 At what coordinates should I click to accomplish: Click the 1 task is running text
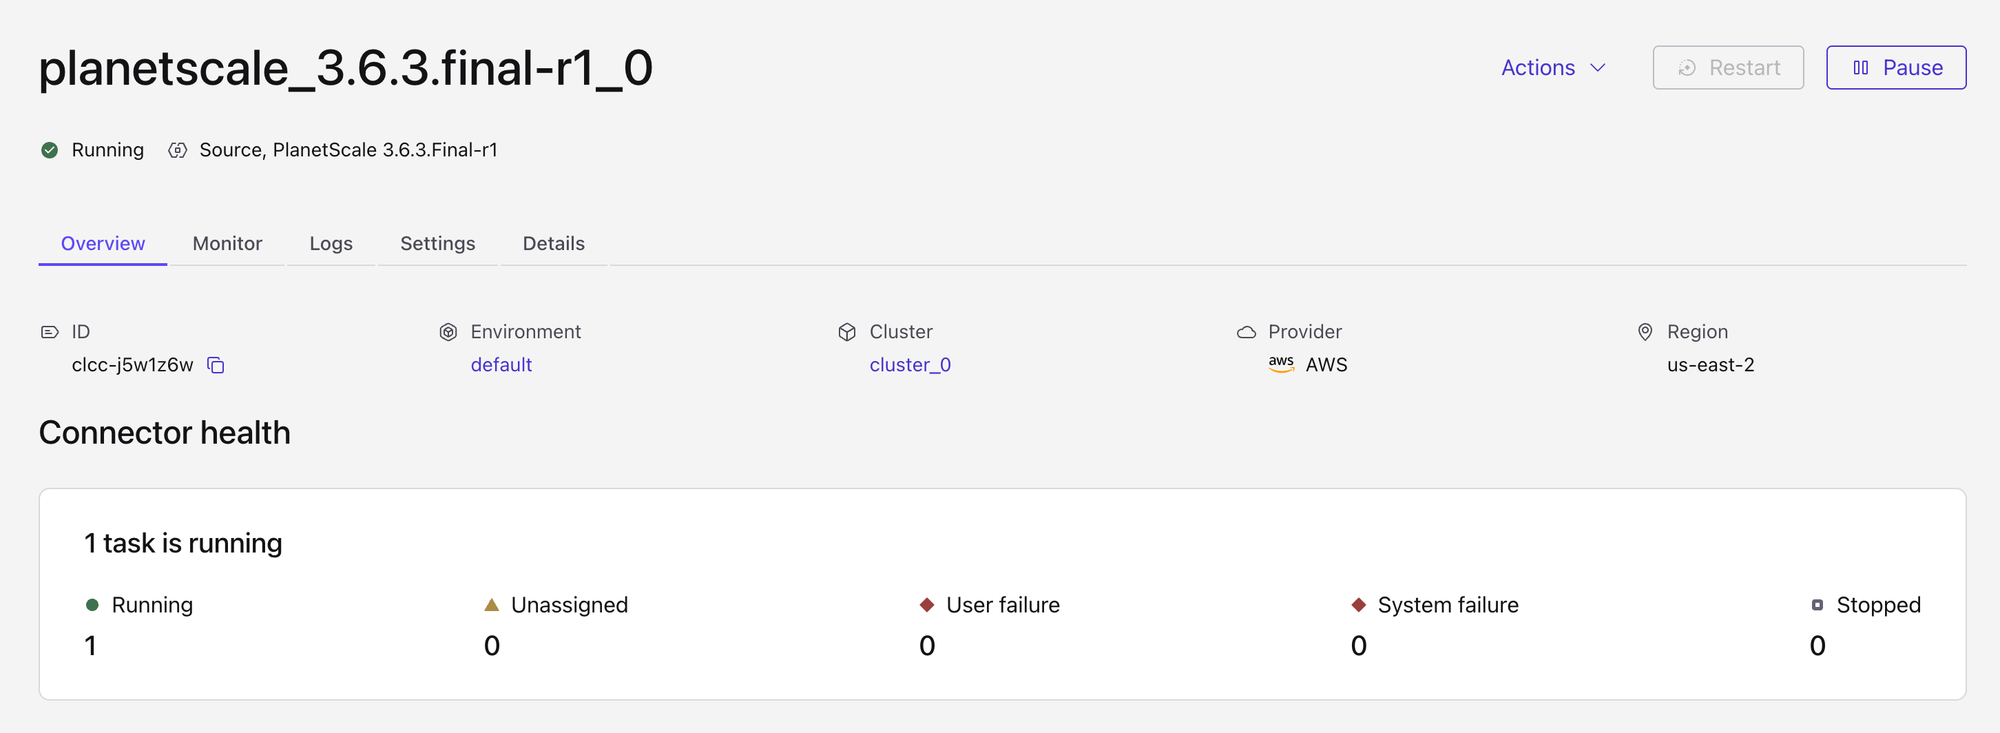click(x=183, y=543)
